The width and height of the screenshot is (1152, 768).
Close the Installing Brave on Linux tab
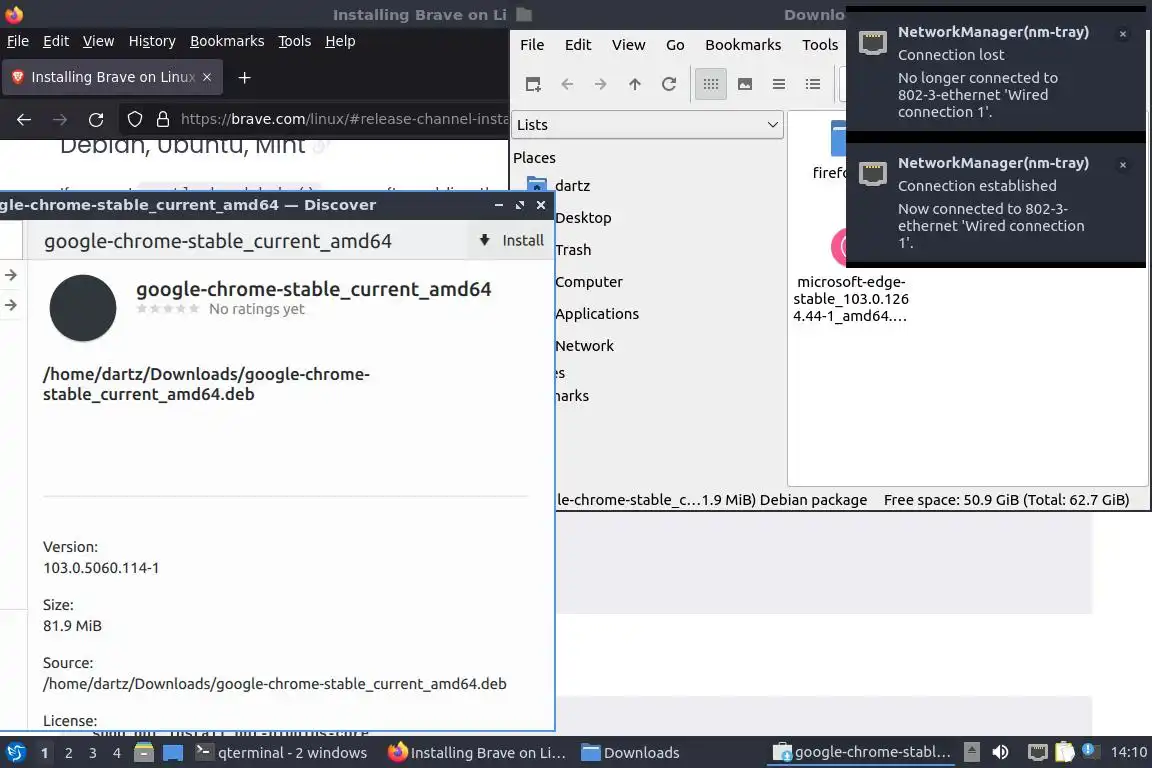[207, 77]
